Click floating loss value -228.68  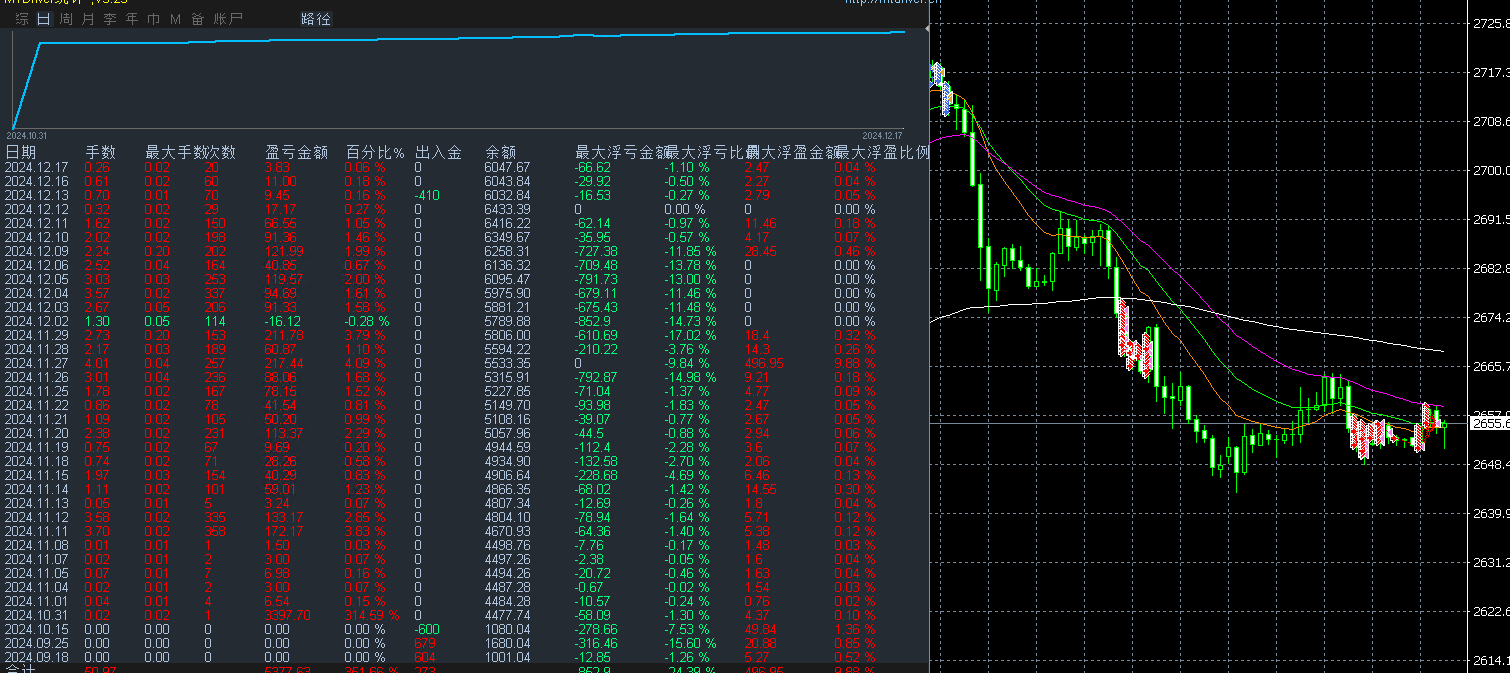pos(597,475)
